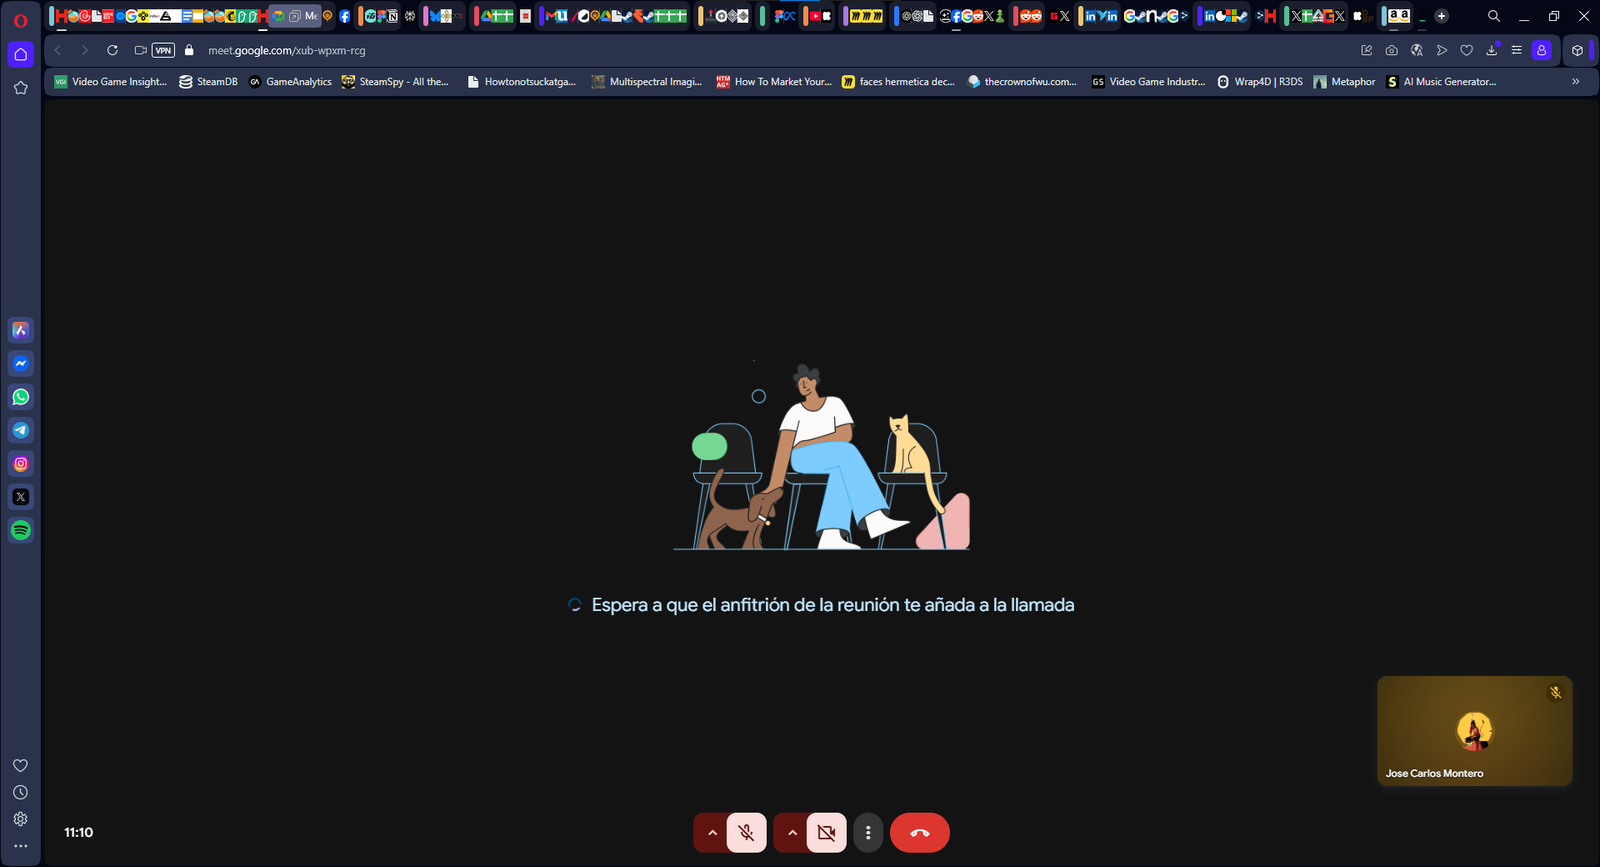Image resolution: width=1600 pixels, height=867 pixels.
Task: Toggle the VPN badge in address bar
Action: (163, 50)
